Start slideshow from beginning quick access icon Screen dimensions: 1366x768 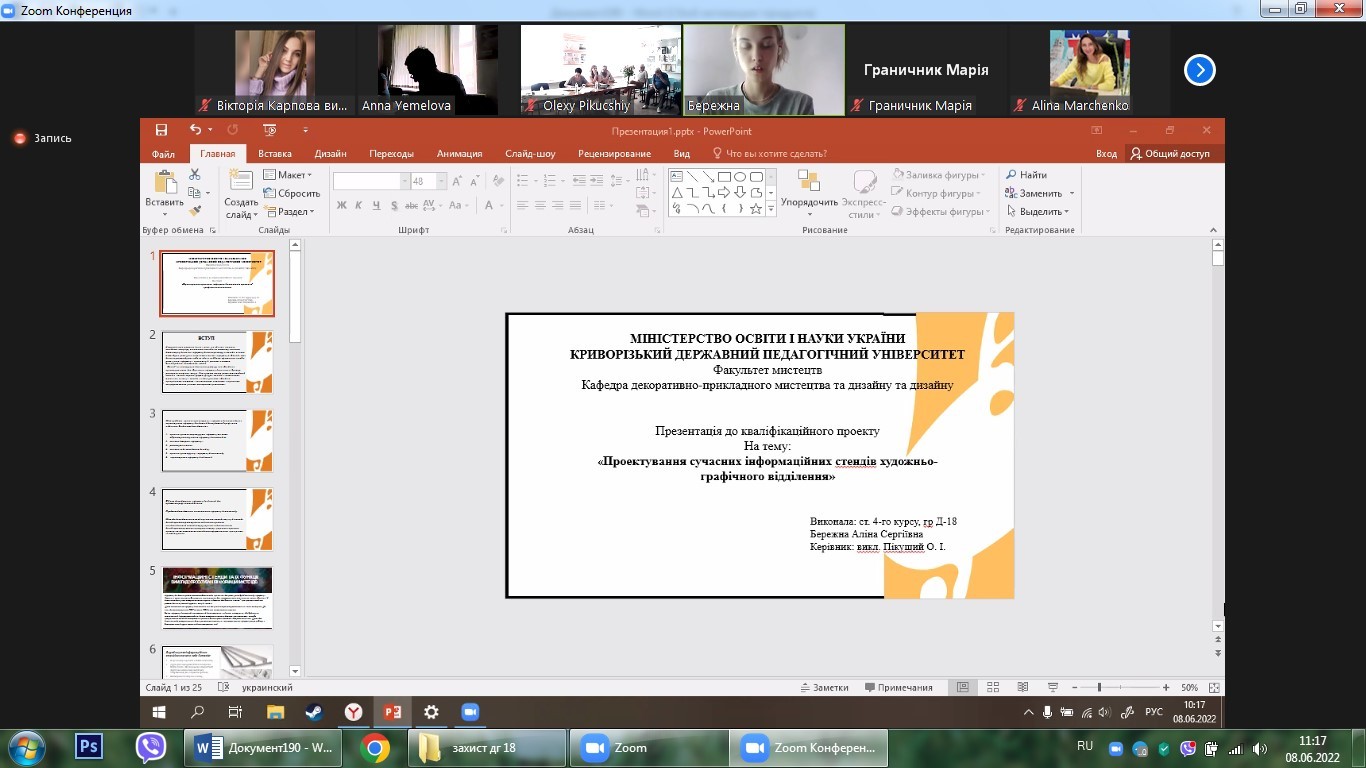click(x=269, y=130)
